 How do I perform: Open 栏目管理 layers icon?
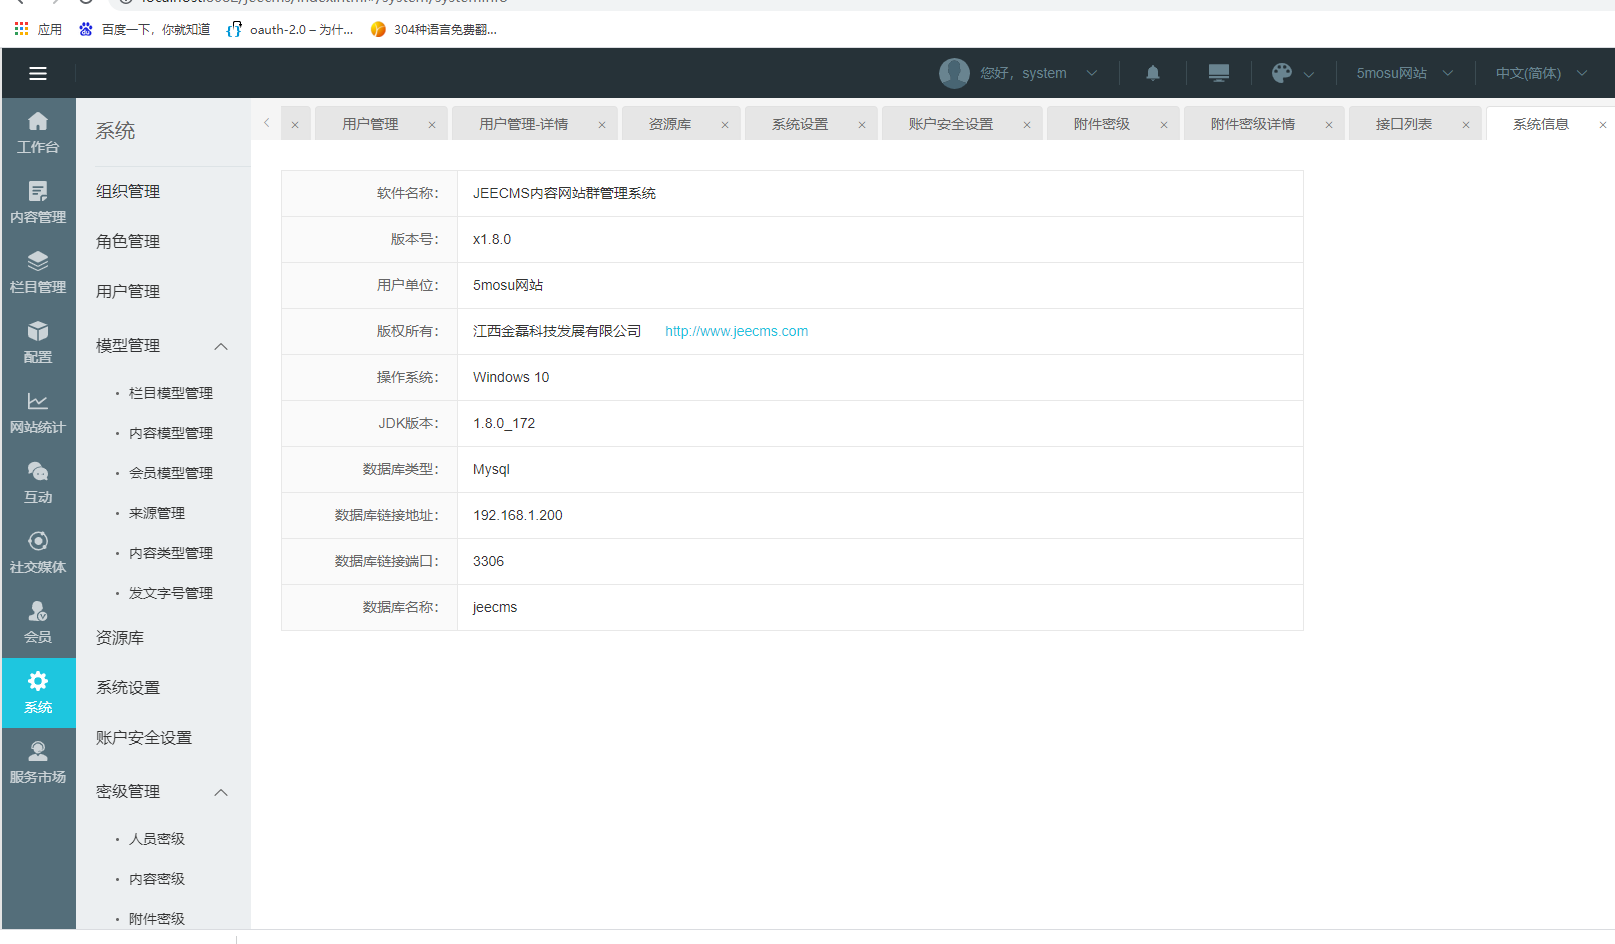point(38,272)
